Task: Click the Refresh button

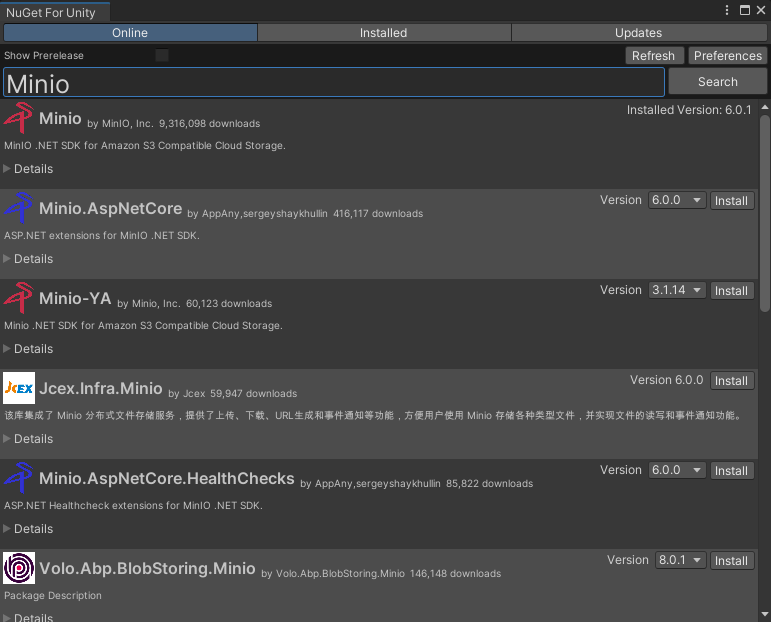Action: [x=654, y=56]
